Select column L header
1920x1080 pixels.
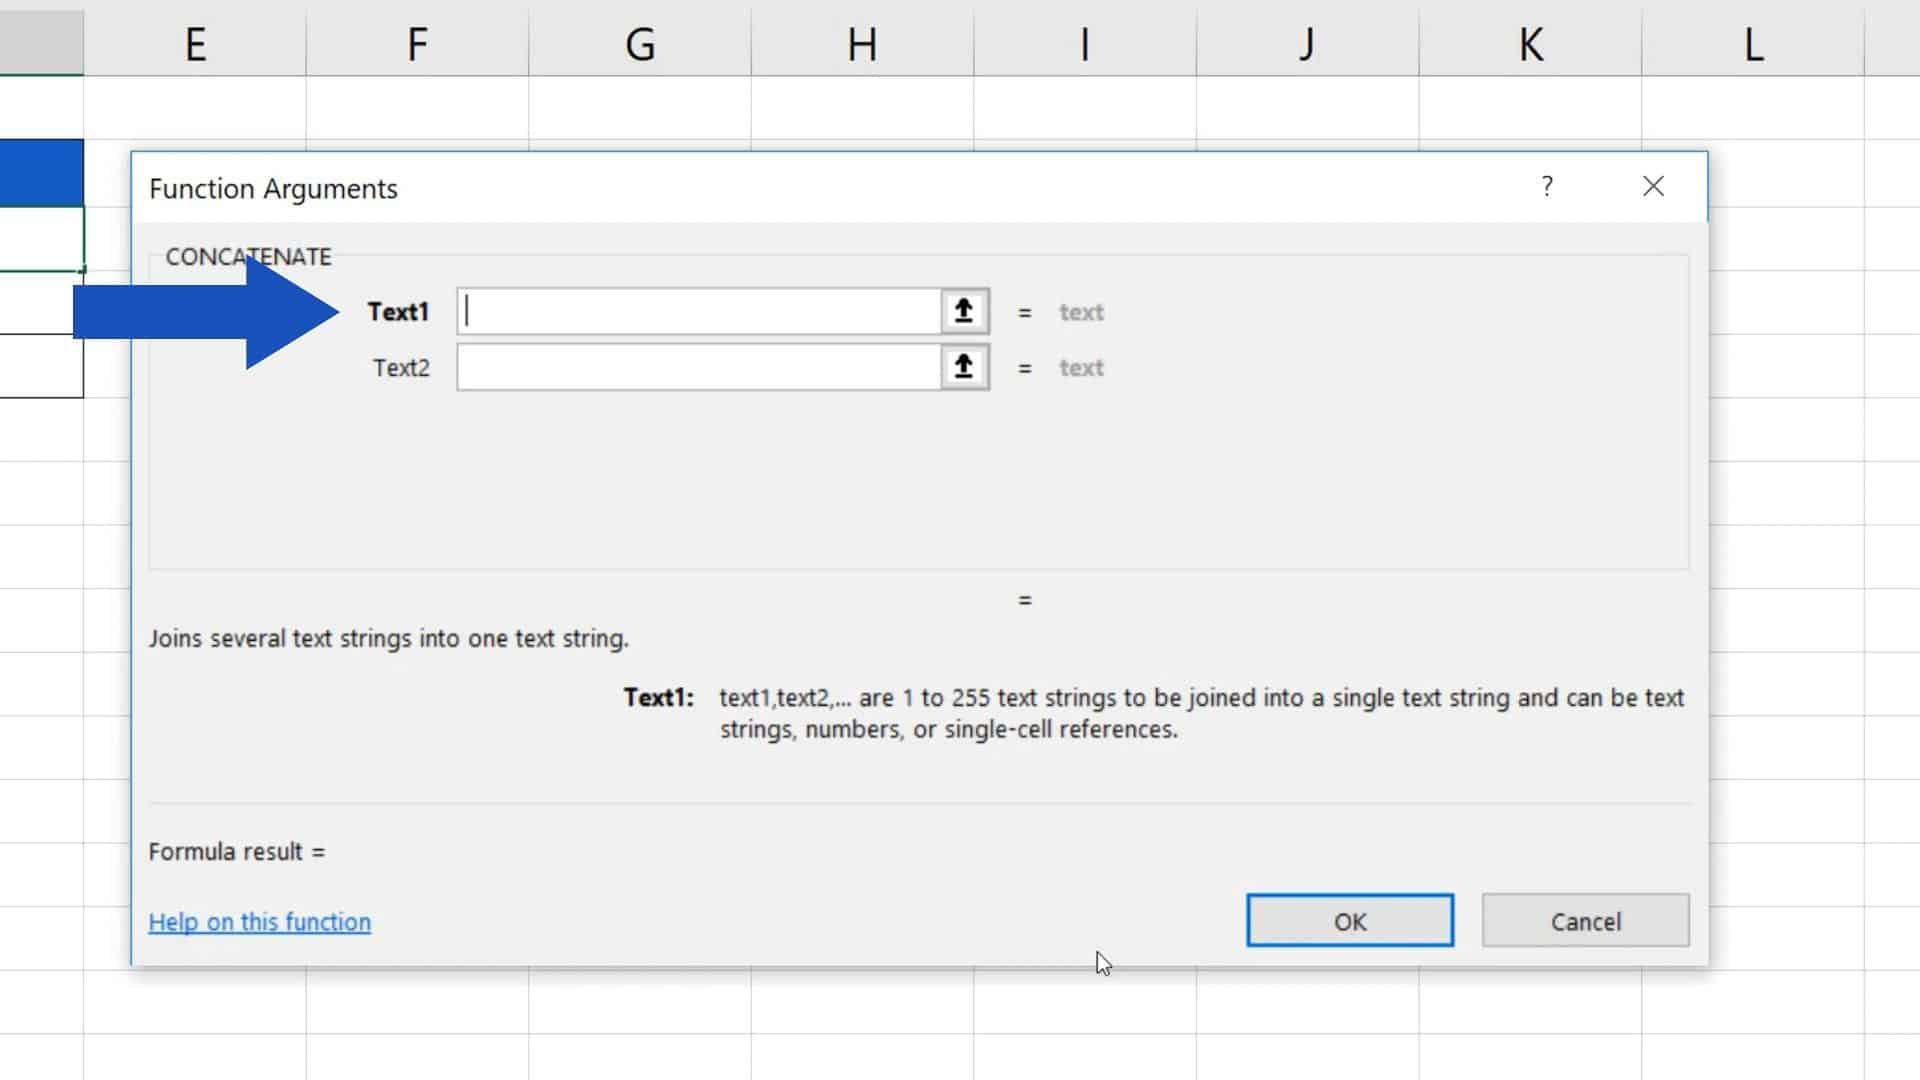click(1752, 44)
